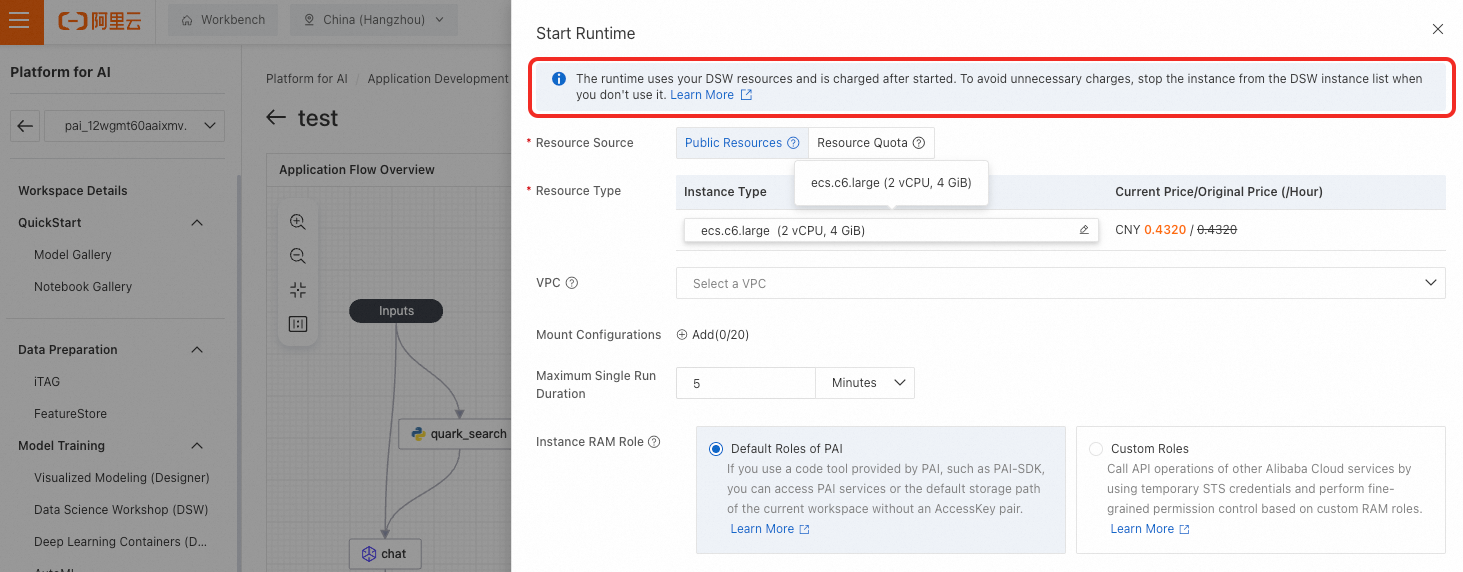1463x572 pixels.
Task: Click the maximum run duration number field
Action: point(745,383)
